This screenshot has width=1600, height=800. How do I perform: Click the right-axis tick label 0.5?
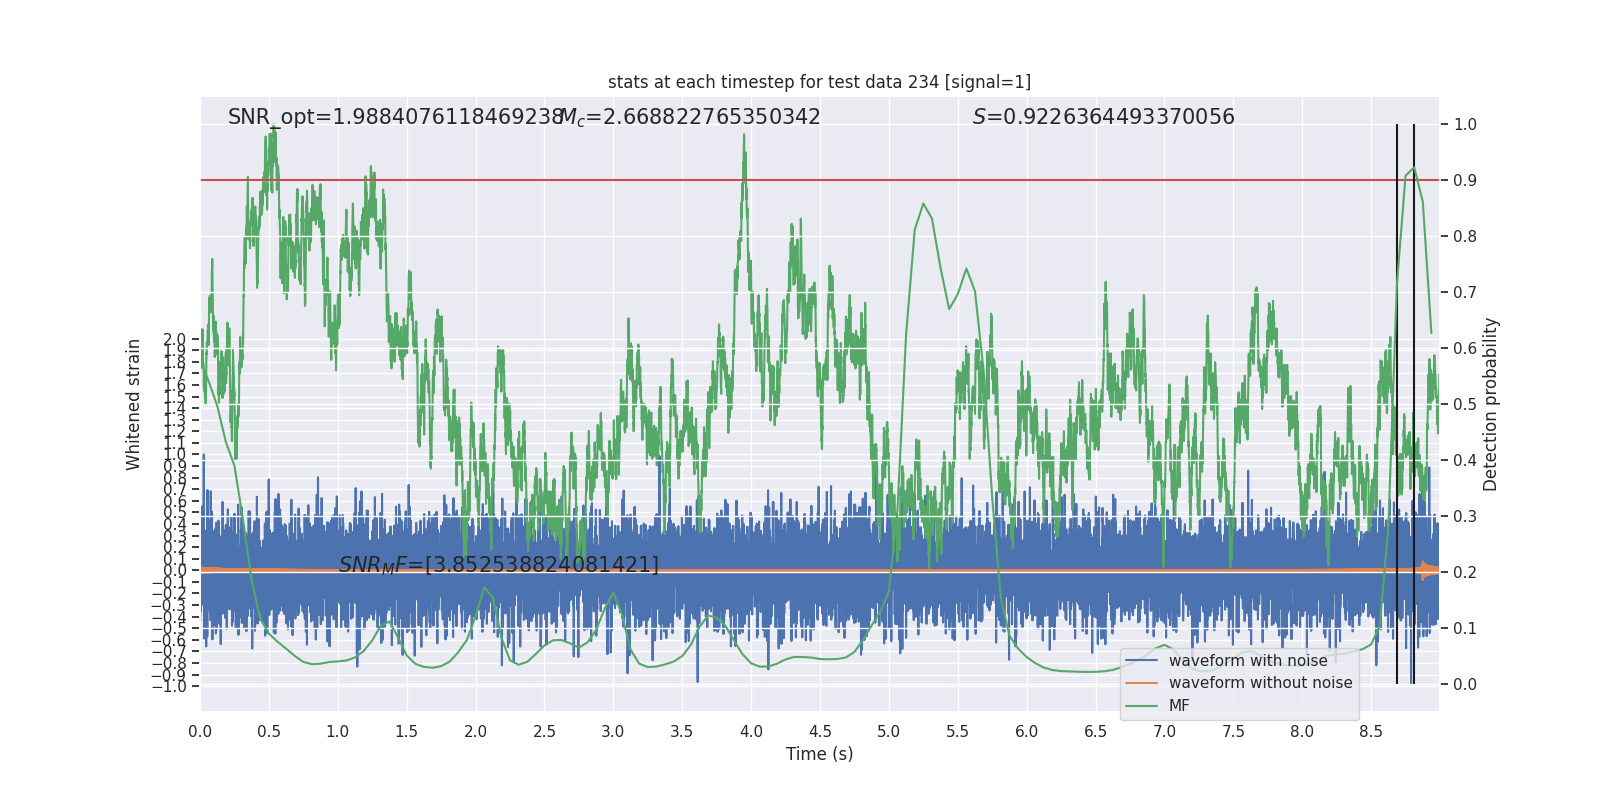[x=1465, y=405]
